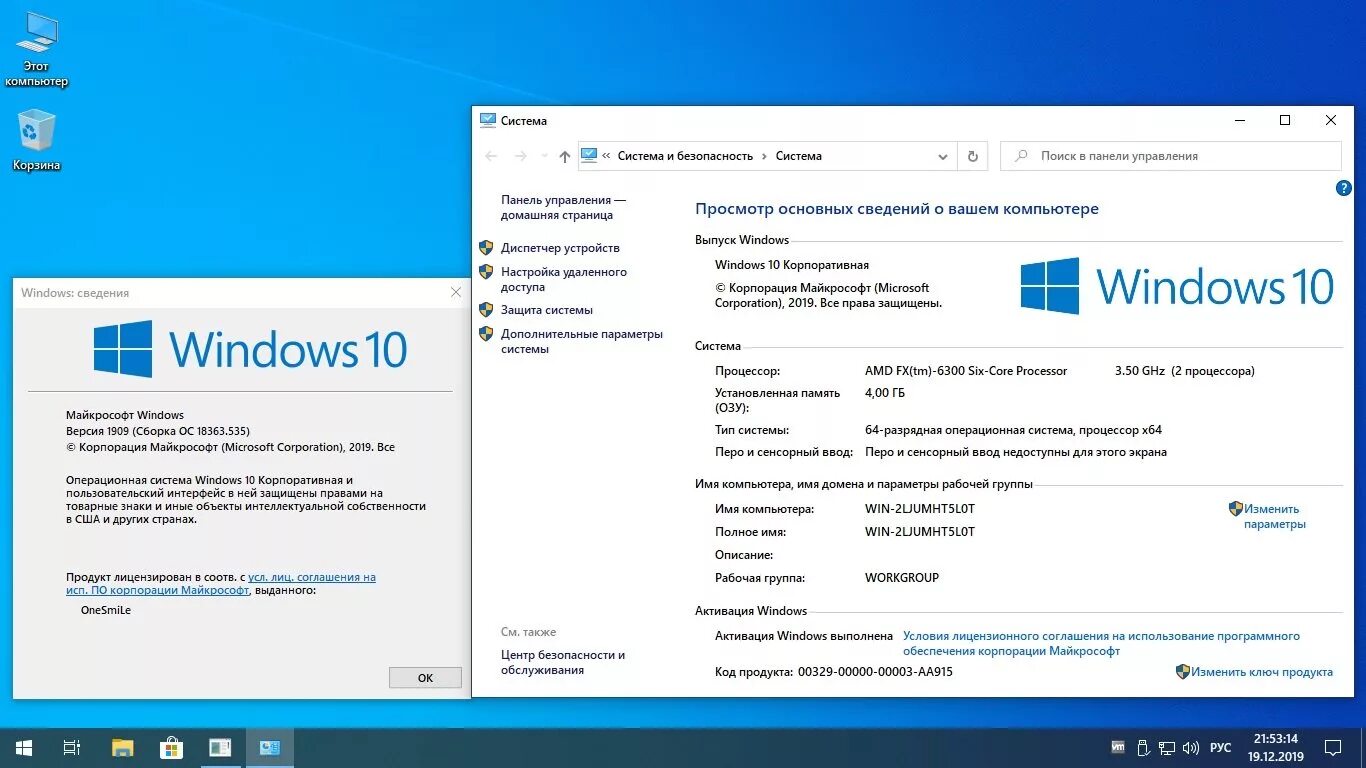
Task: Expand the breadcrumb double-chevron in address bar
Action: pyautogui.click(x=606, y=156)
